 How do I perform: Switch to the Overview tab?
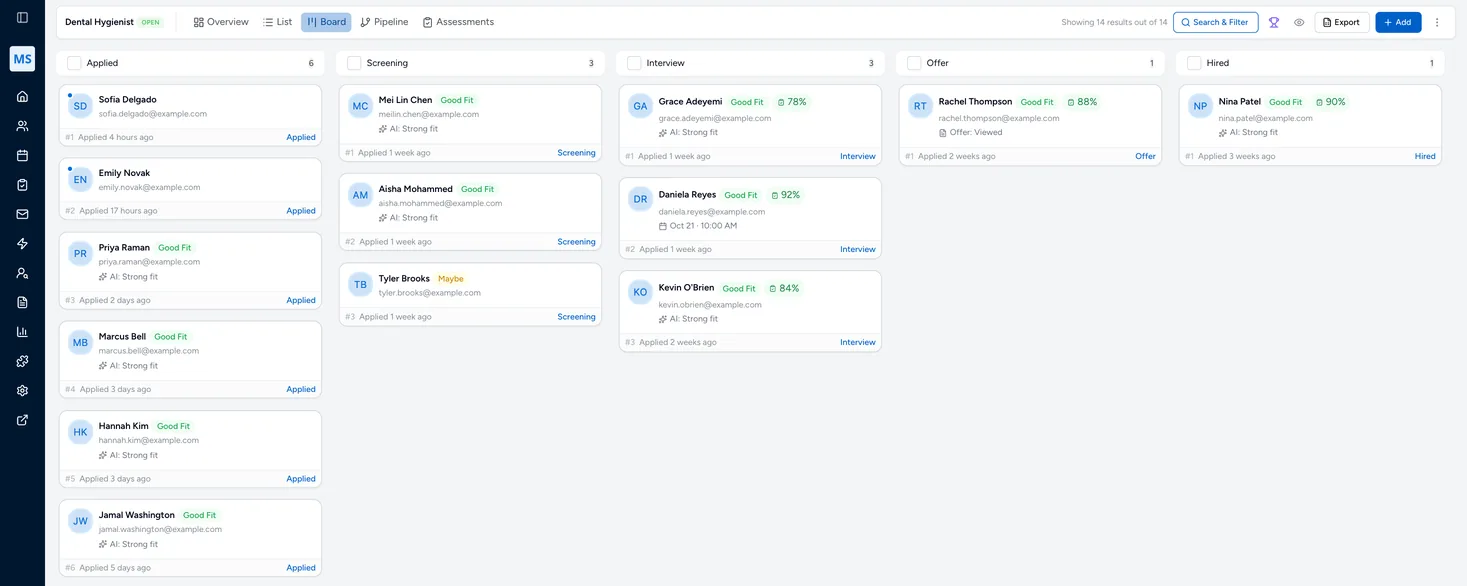[x=221, y=22]
